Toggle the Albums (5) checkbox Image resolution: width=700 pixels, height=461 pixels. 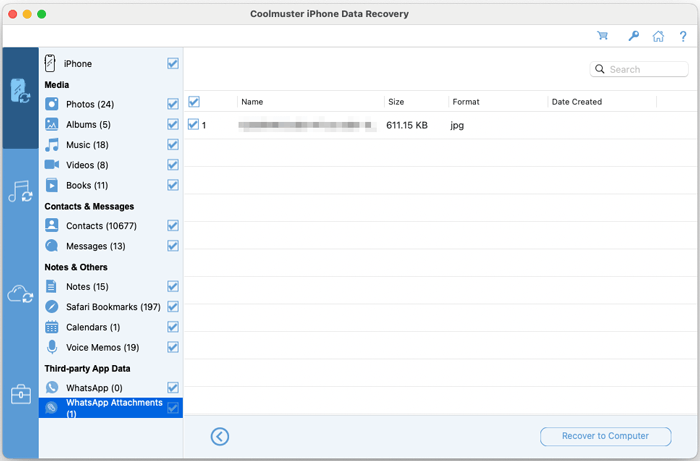173,124
